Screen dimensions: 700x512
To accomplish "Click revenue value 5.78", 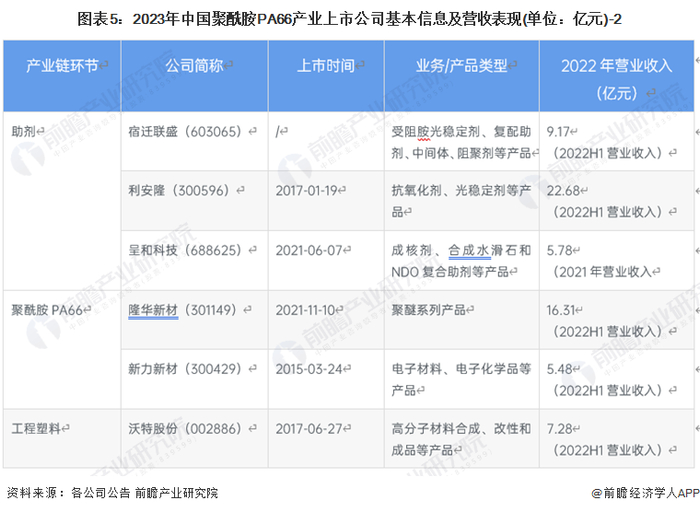I will point(559,250).
